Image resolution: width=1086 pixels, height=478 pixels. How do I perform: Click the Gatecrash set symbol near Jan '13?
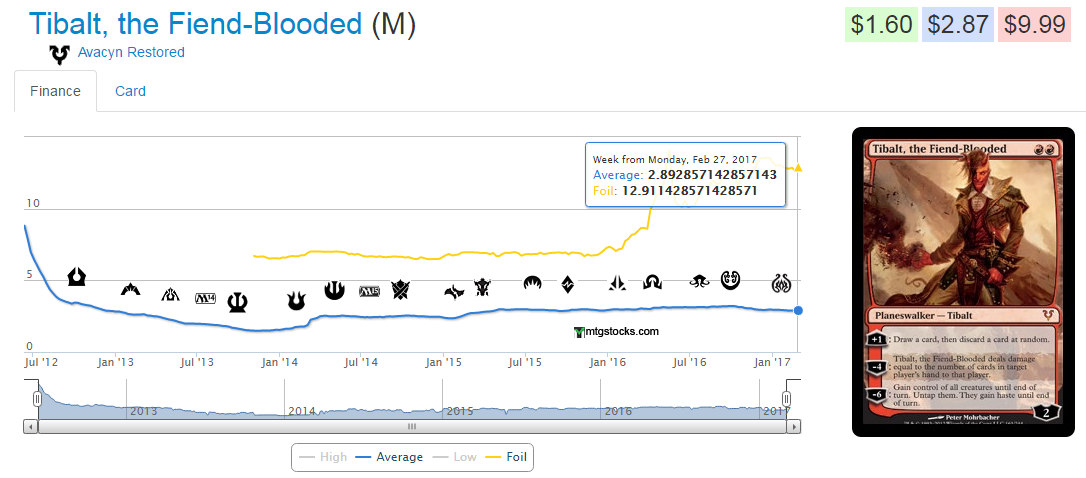click(x=130, y=289)
